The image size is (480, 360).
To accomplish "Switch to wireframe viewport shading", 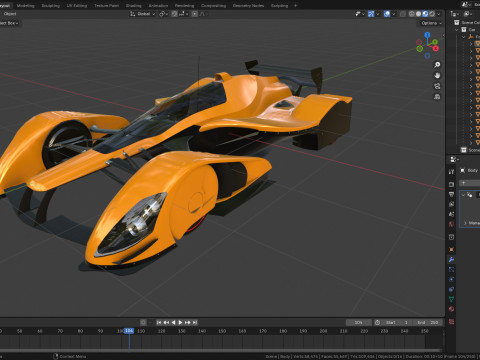I will [x=412, y=14].
